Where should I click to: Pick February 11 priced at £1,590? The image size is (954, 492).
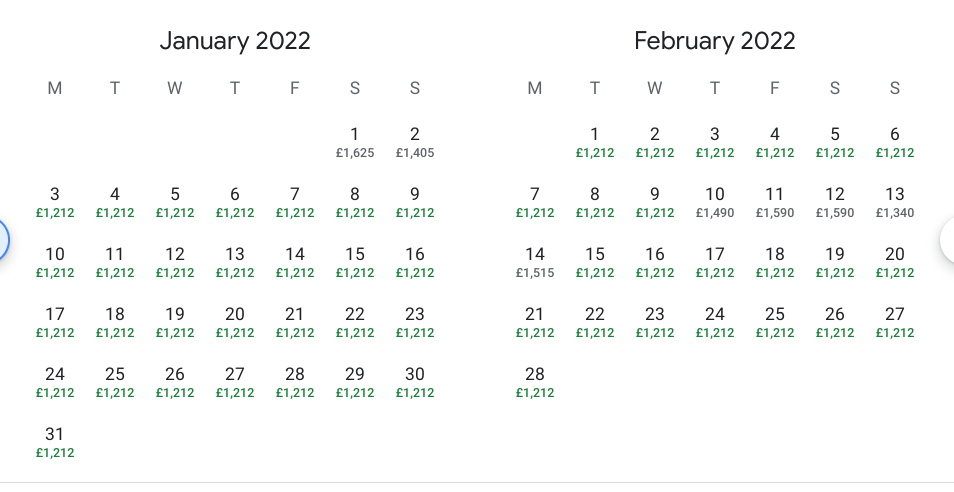(x=775, y=202)
